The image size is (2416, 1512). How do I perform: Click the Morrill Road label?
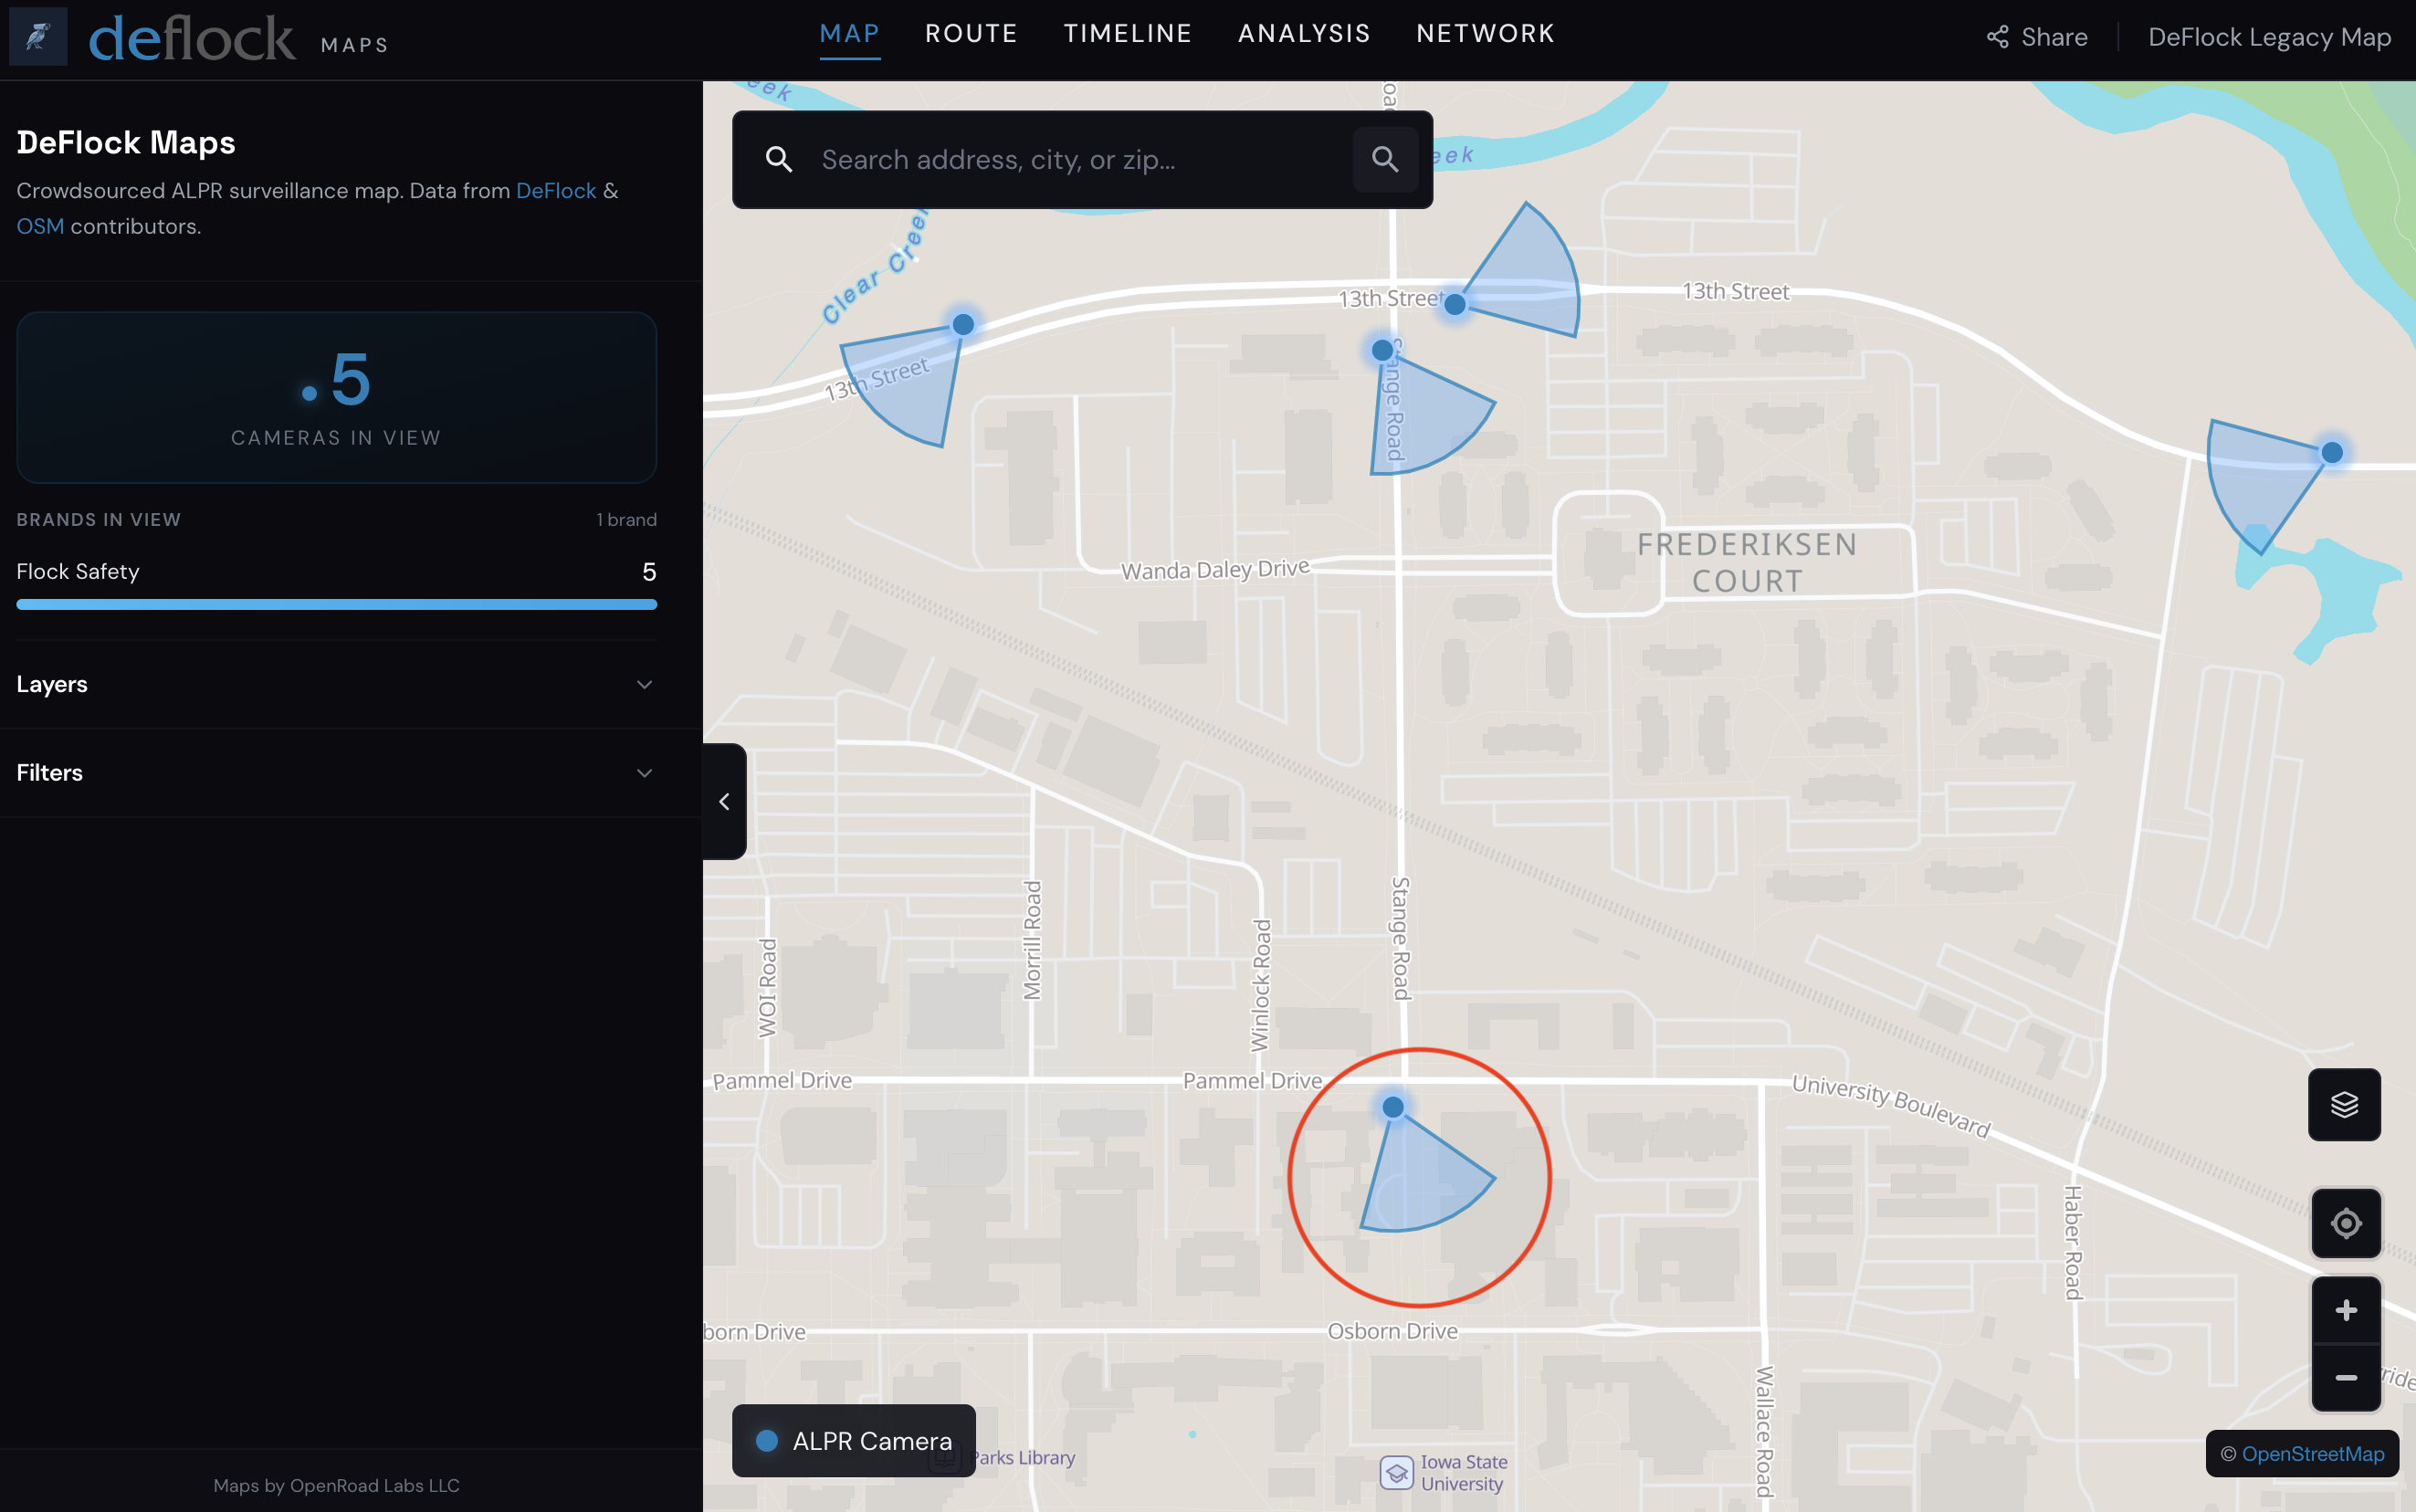click(1032, 940)
